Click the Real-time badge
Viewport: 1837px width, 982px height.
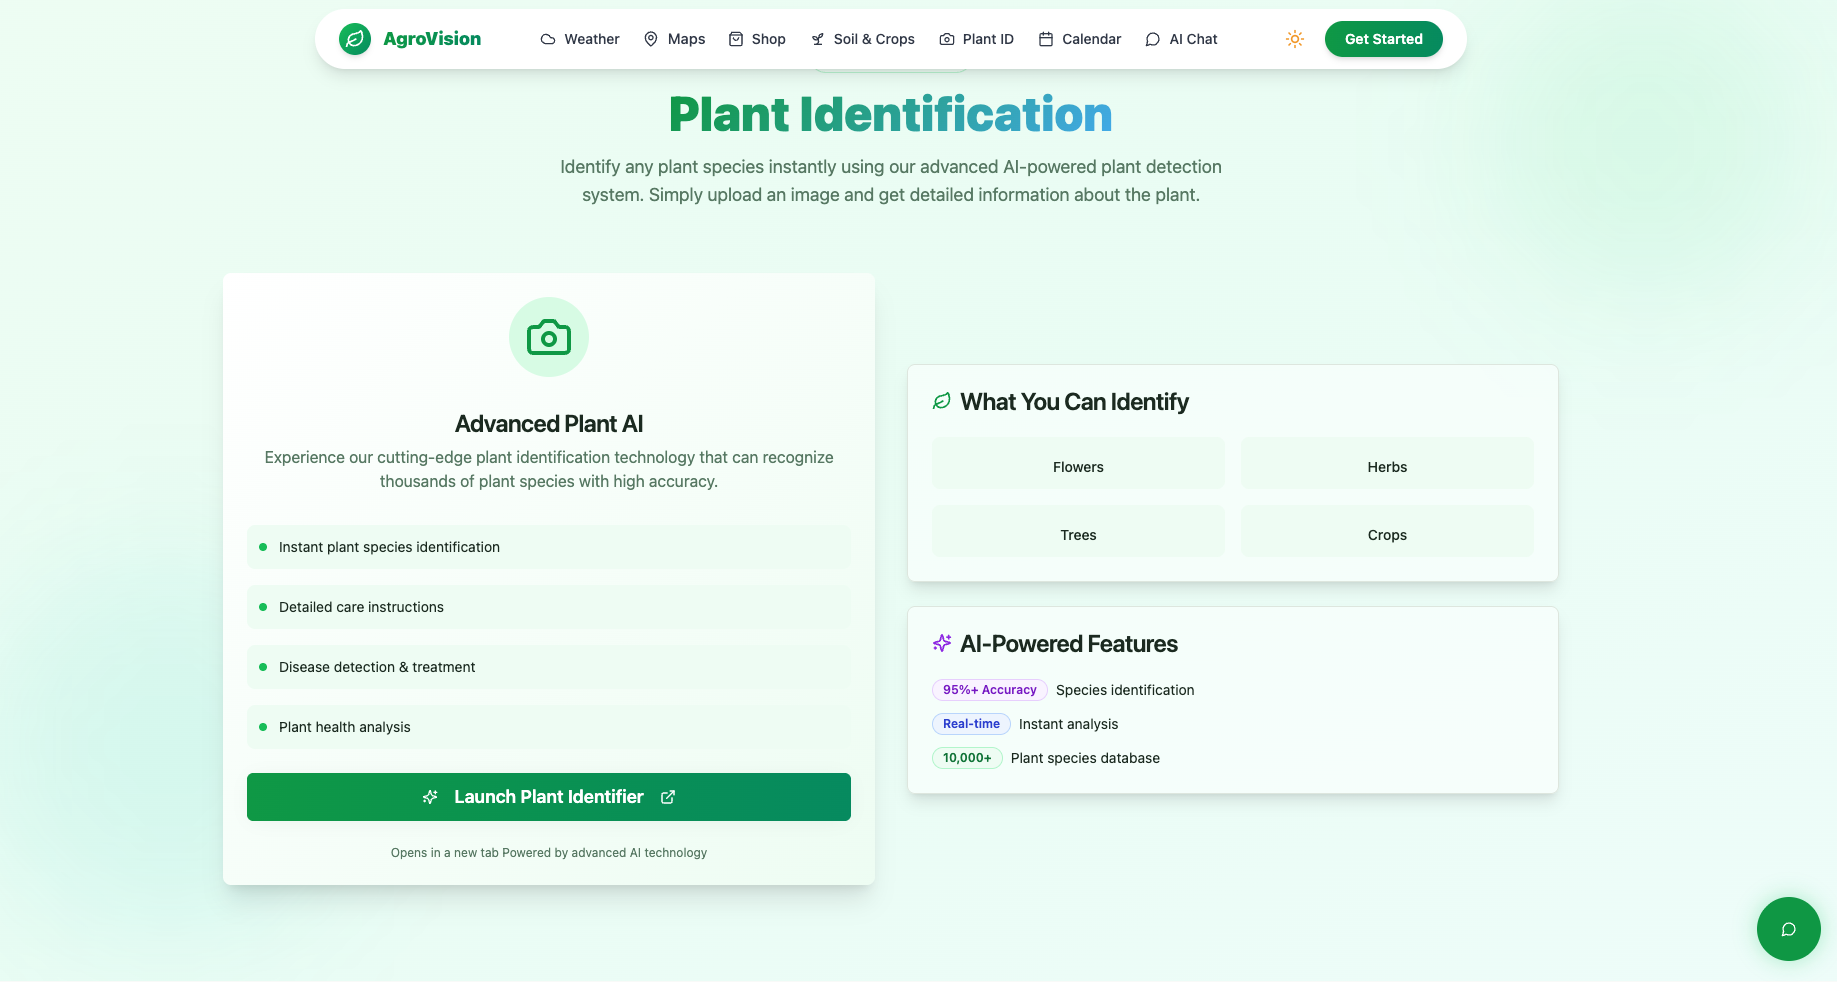coord(971,724)
